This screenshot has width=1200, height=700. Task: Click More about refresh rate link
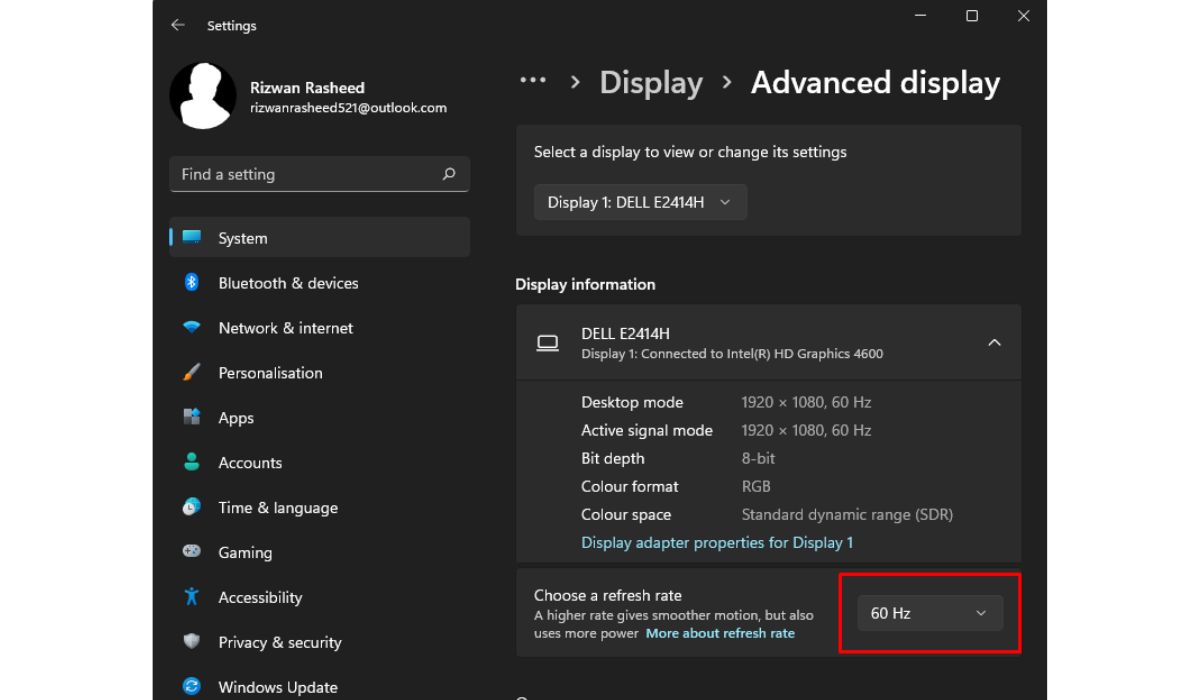tap(720, 633)
